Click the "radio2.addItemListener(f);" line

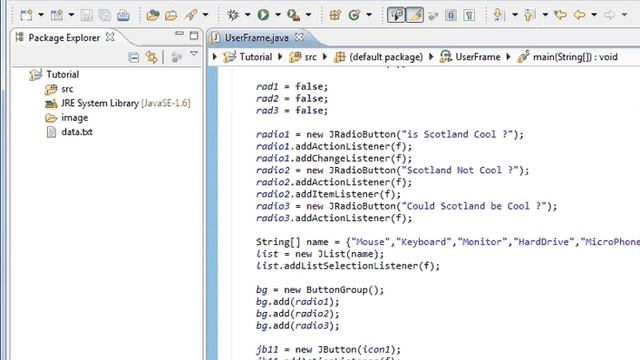coord(328,194)
